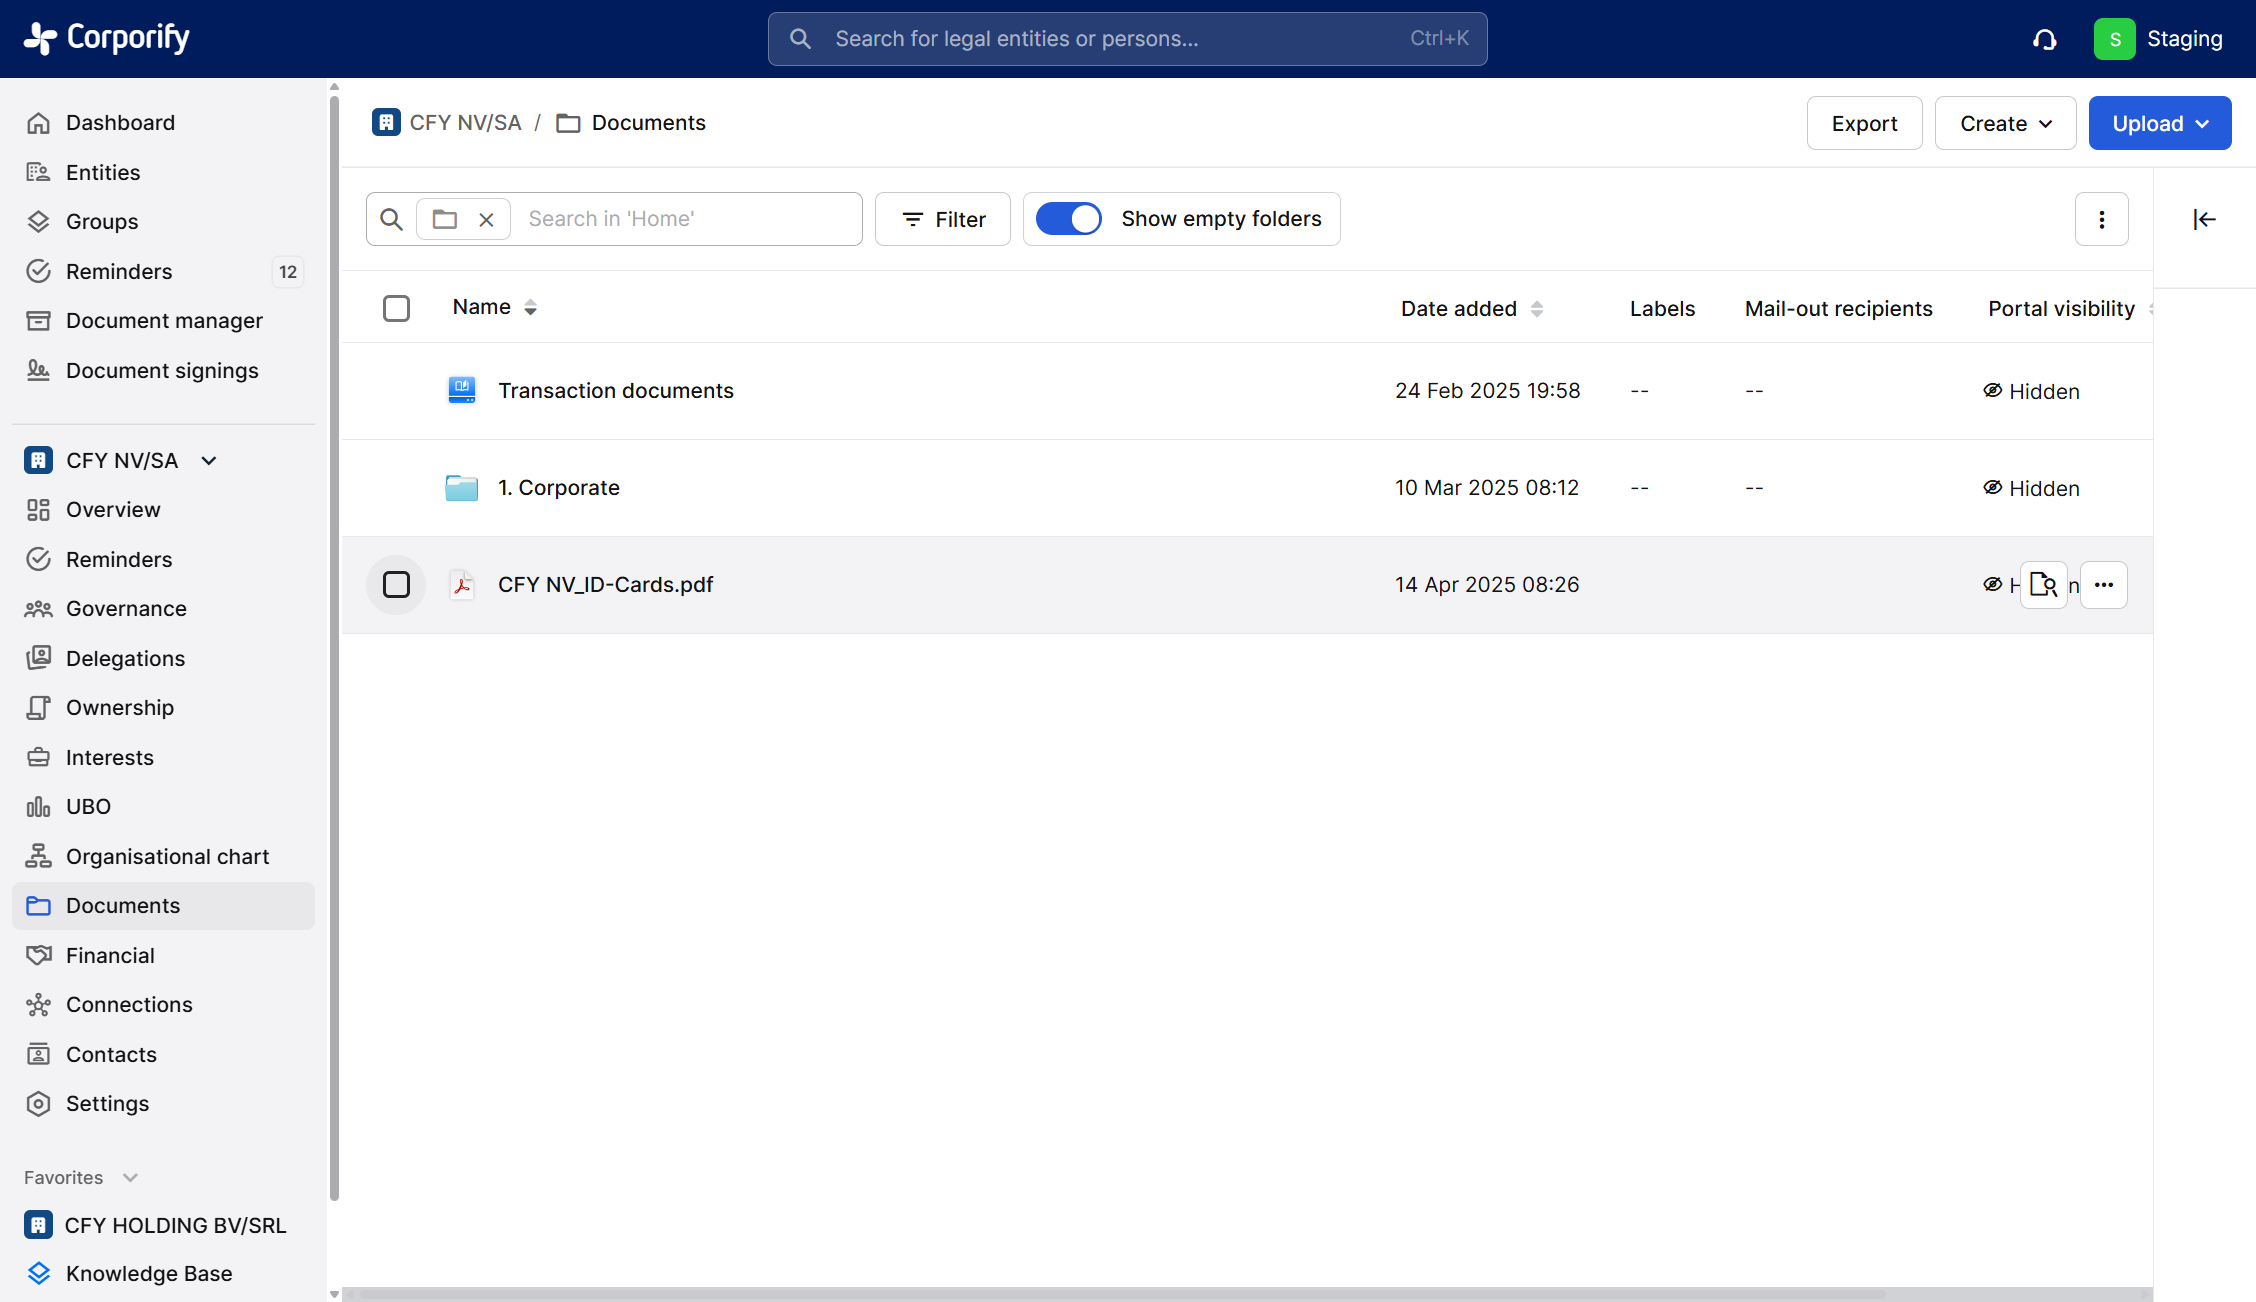
Task: Open the Create dropdown menu
Action: pyautogui.click(x=2004, y=123)
